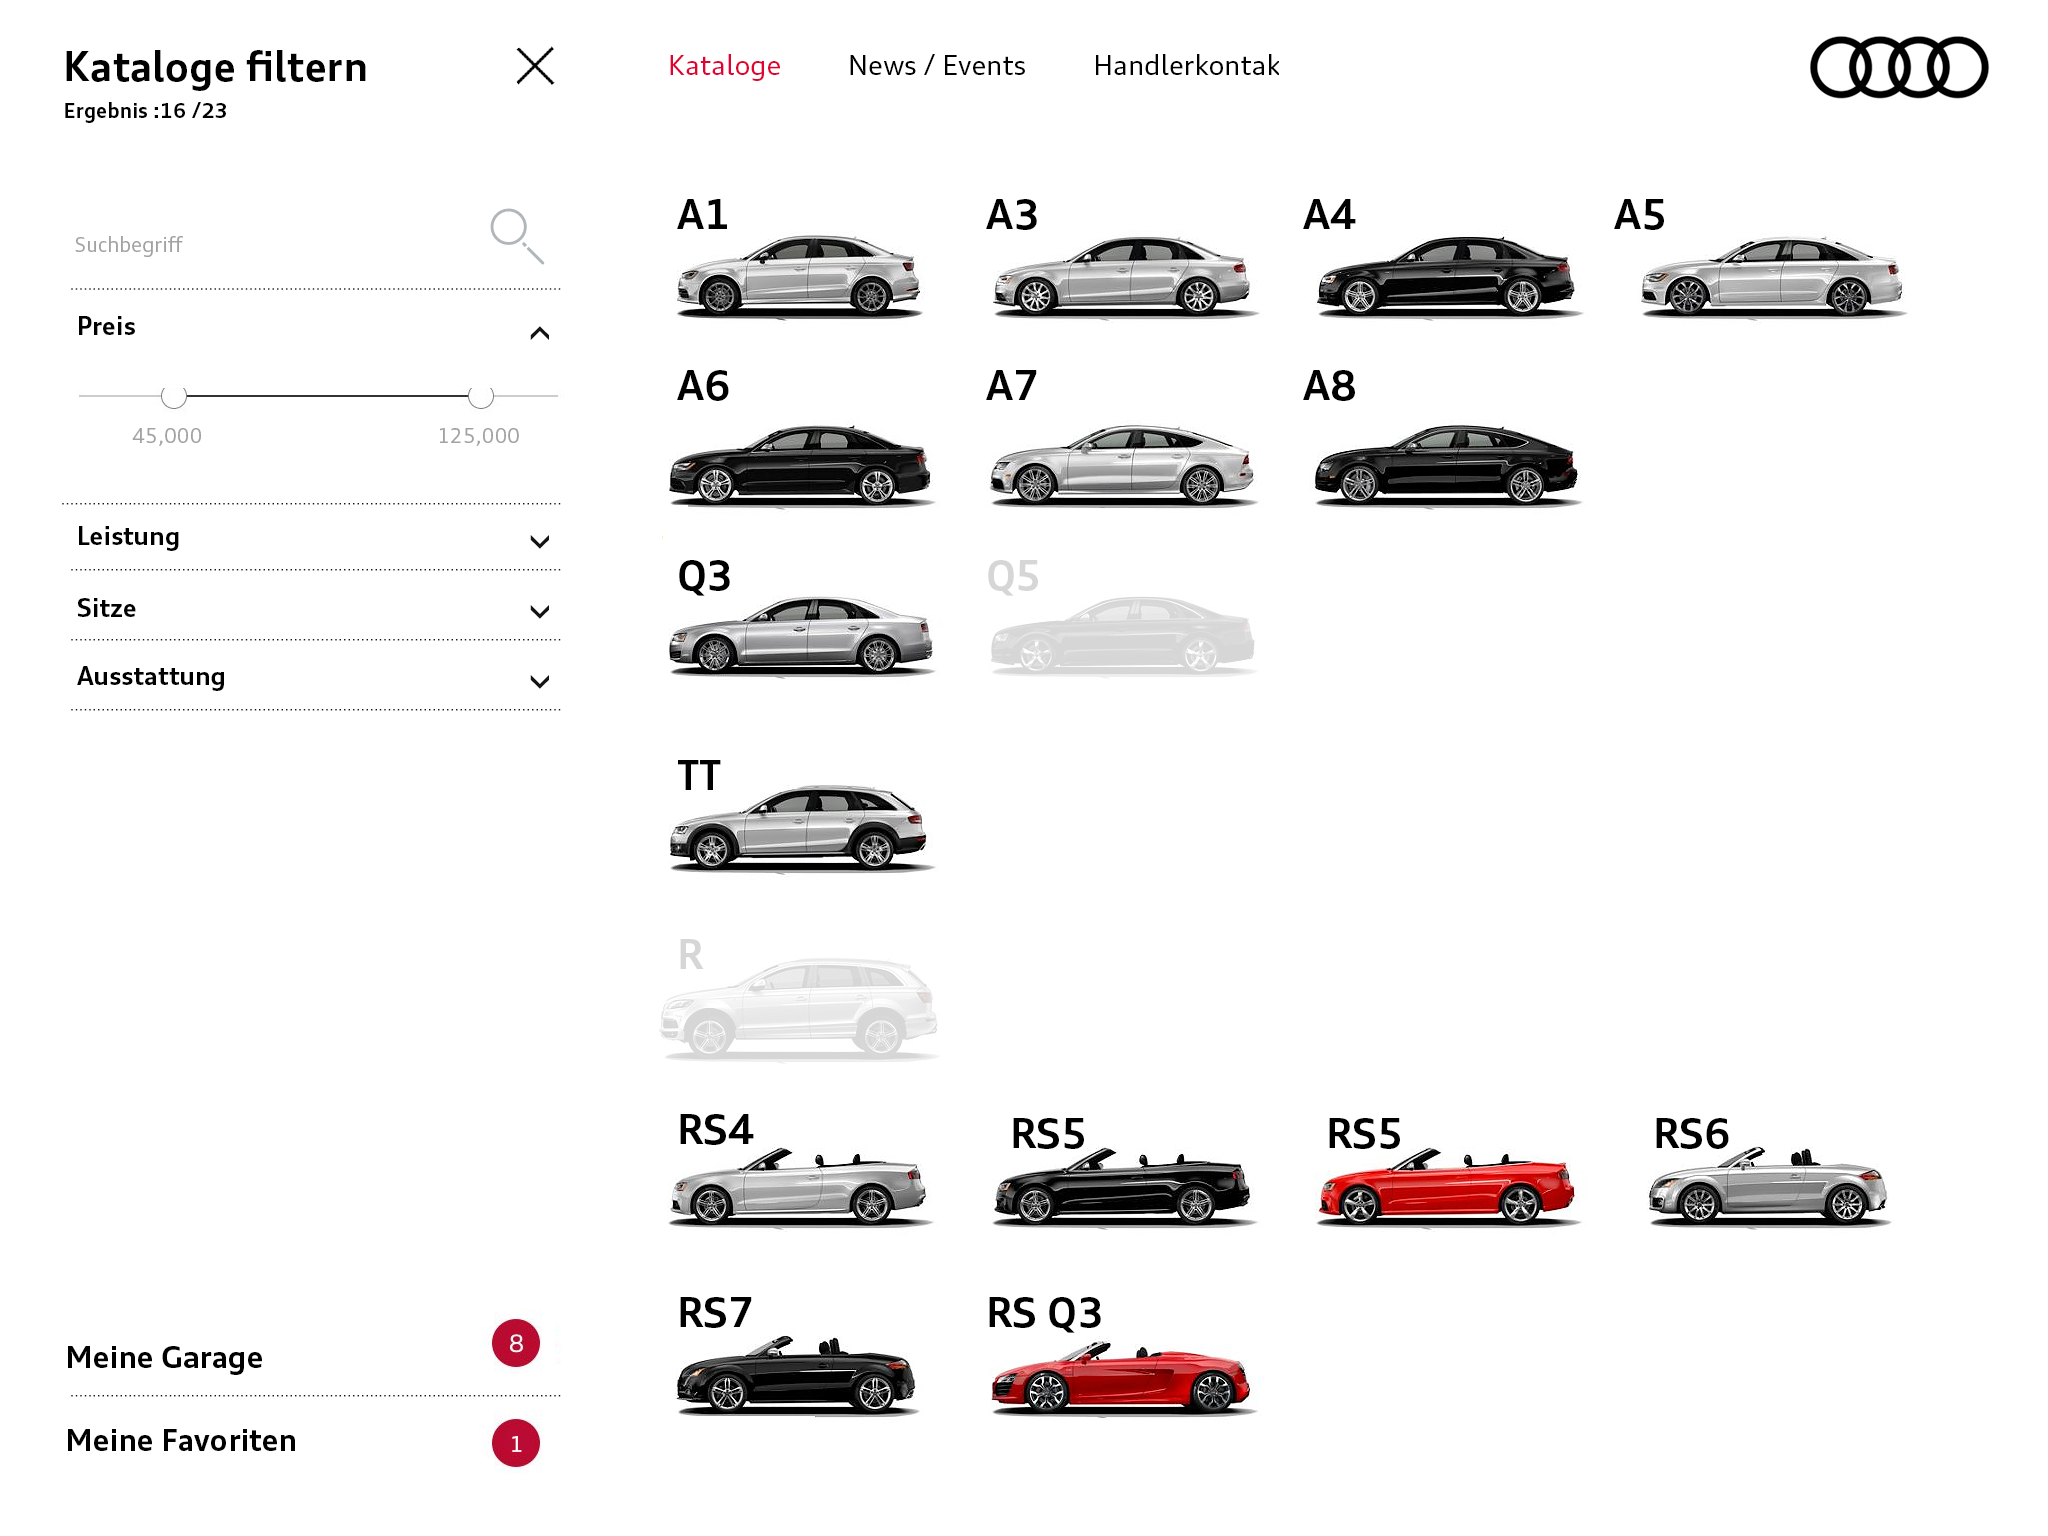Select the A1 car model
Screen dimensions: 2048x1536
tap(798, 257)
